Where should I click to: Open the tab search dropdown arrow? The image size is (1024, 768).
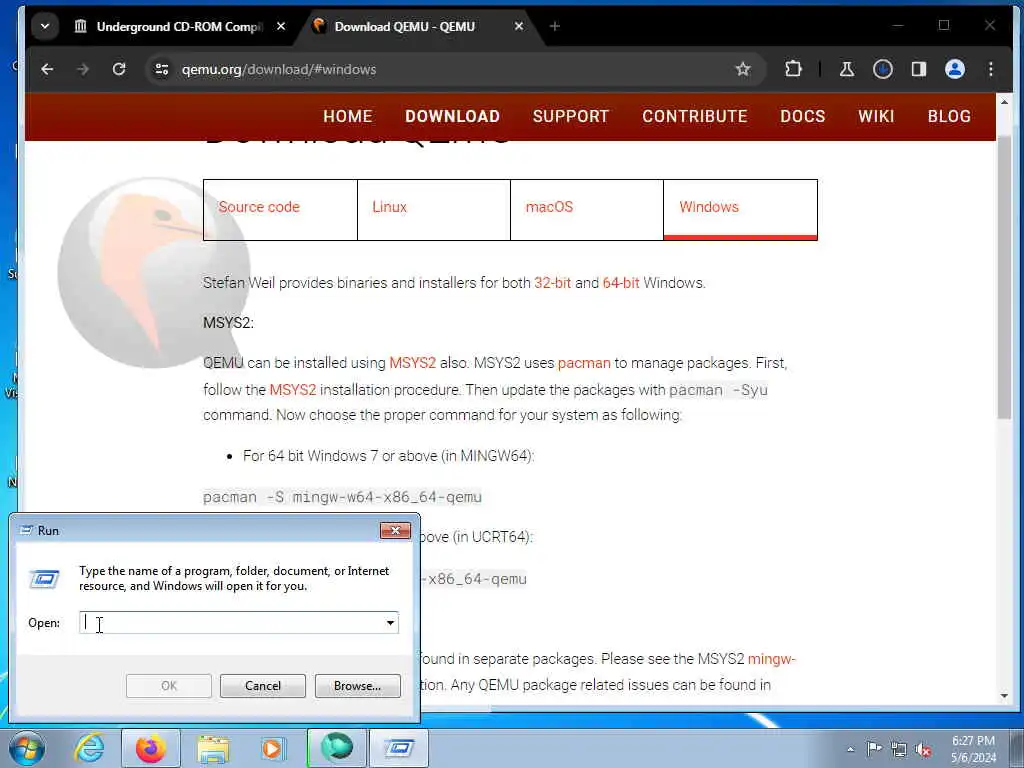click(x=45, y=27)
